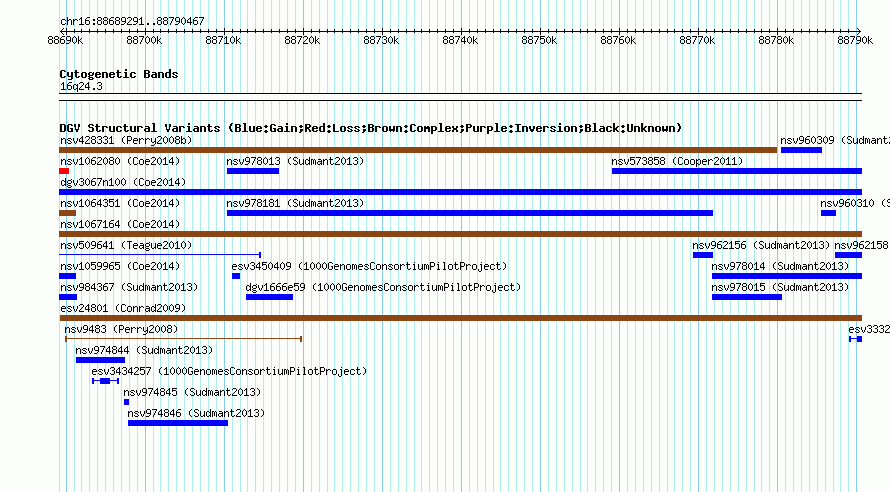Image resolution: width=890 pixels, height=492 pixels.
Task: Click the blue nsv978015 gain bar
Action: [x=747, y=297]
